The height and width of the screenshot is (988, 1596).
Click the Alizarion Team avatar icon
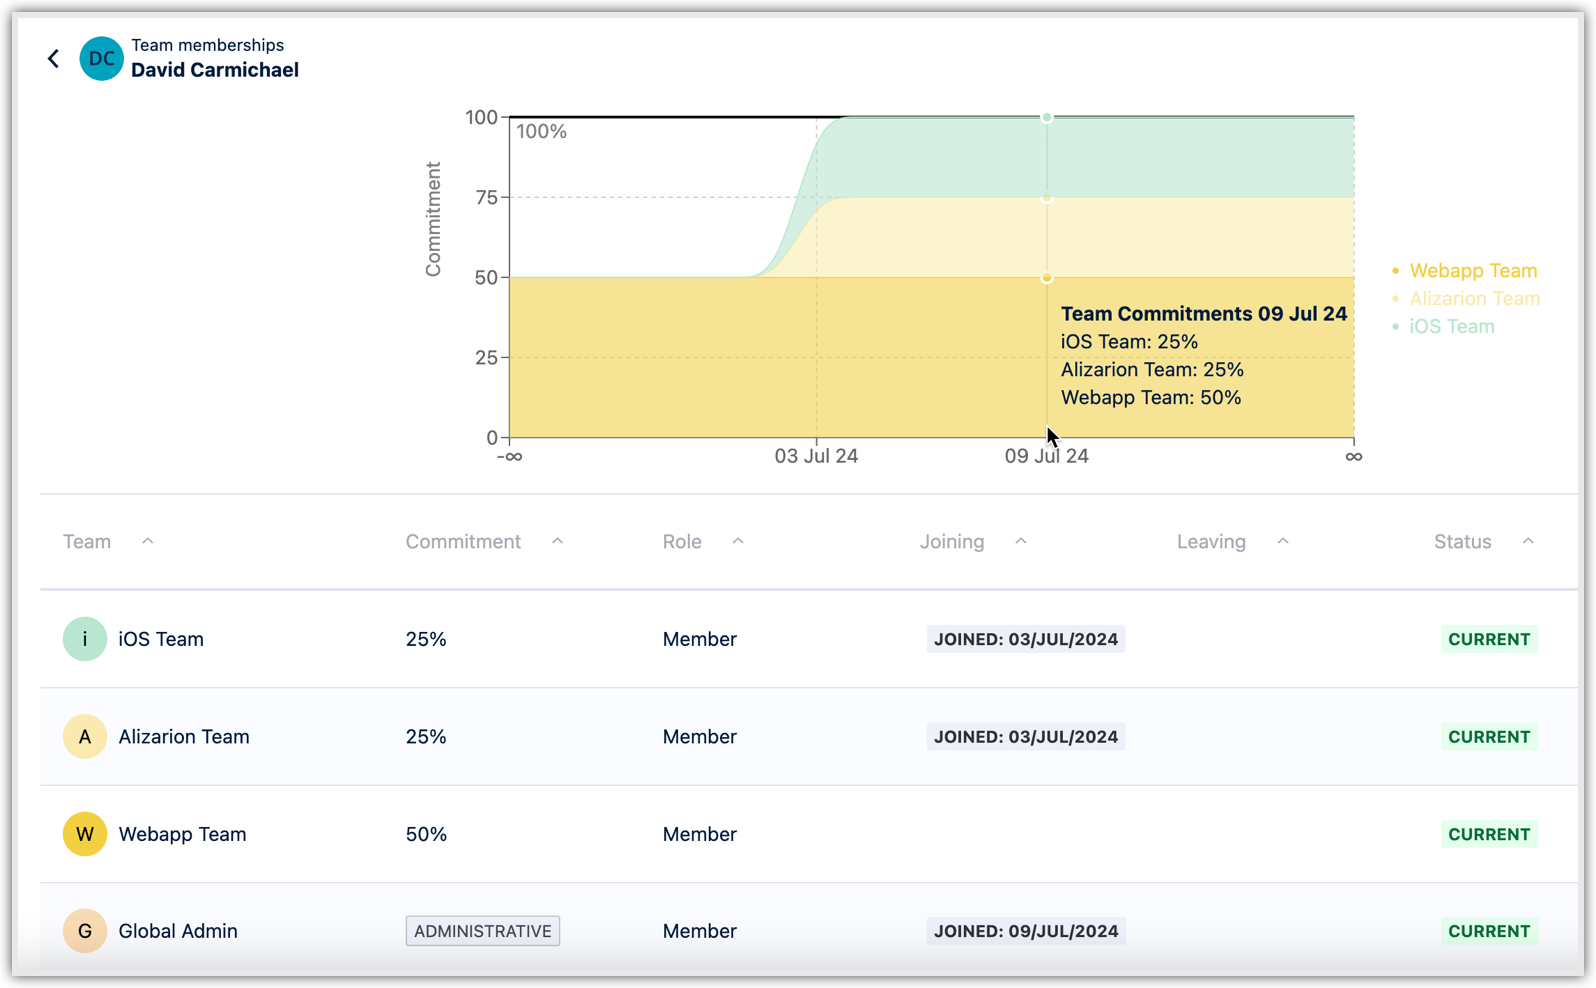(85, 737)
